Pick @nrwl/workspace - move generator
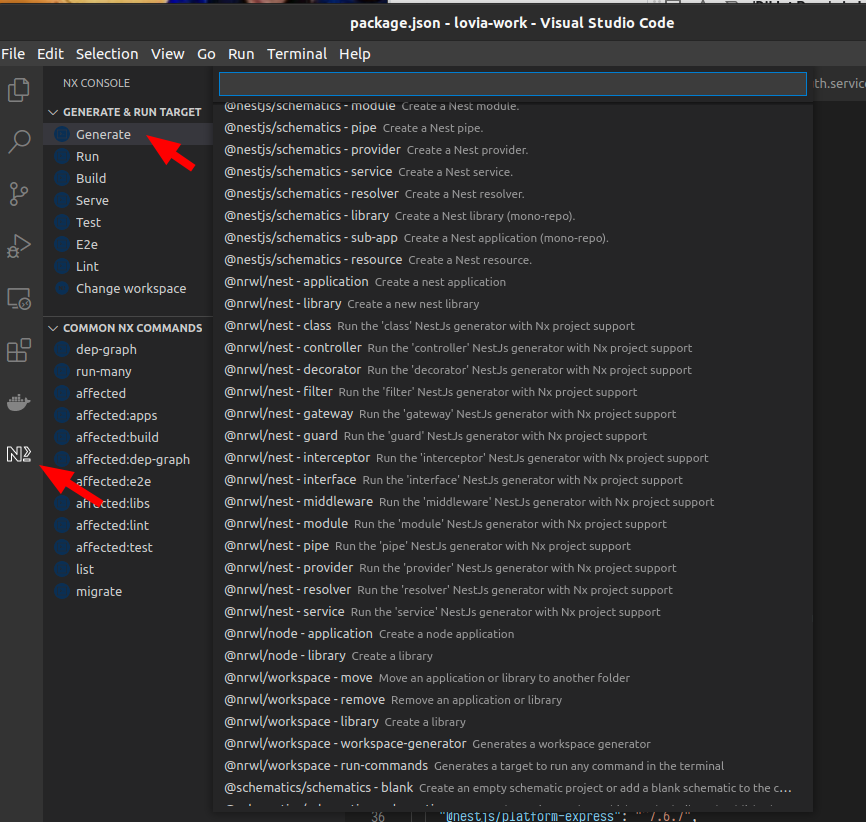This screenshot has width=866, height=822. [x=513, y=678]
